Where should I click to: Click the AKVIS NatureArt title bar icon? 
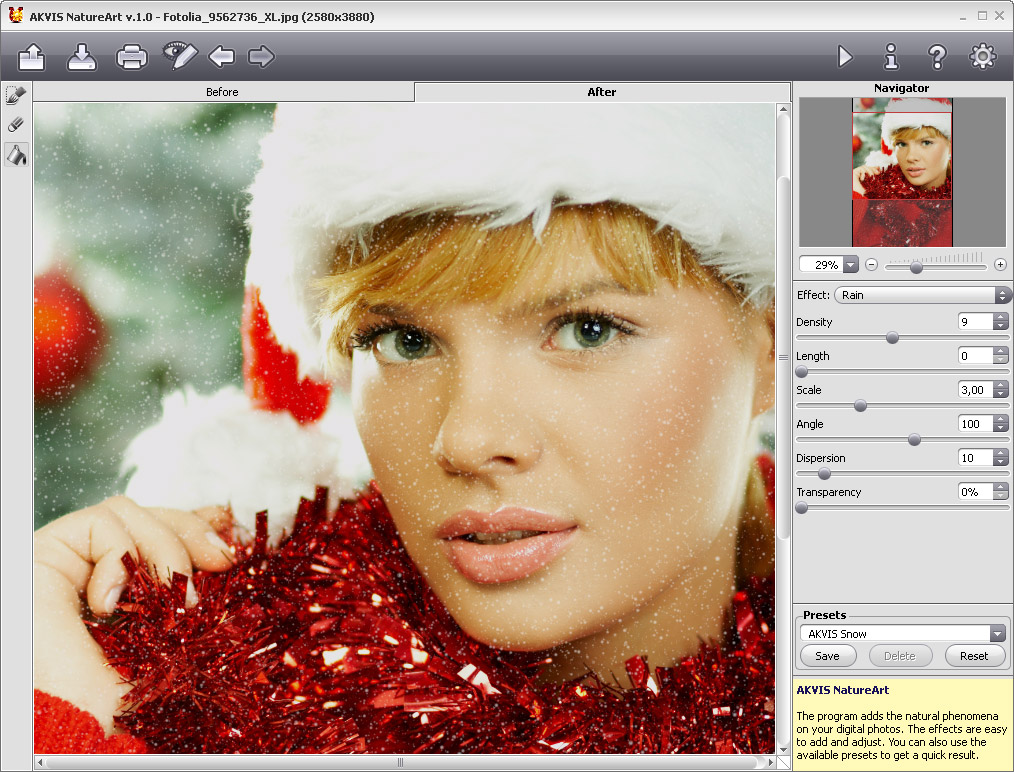(x=16, y=16)
